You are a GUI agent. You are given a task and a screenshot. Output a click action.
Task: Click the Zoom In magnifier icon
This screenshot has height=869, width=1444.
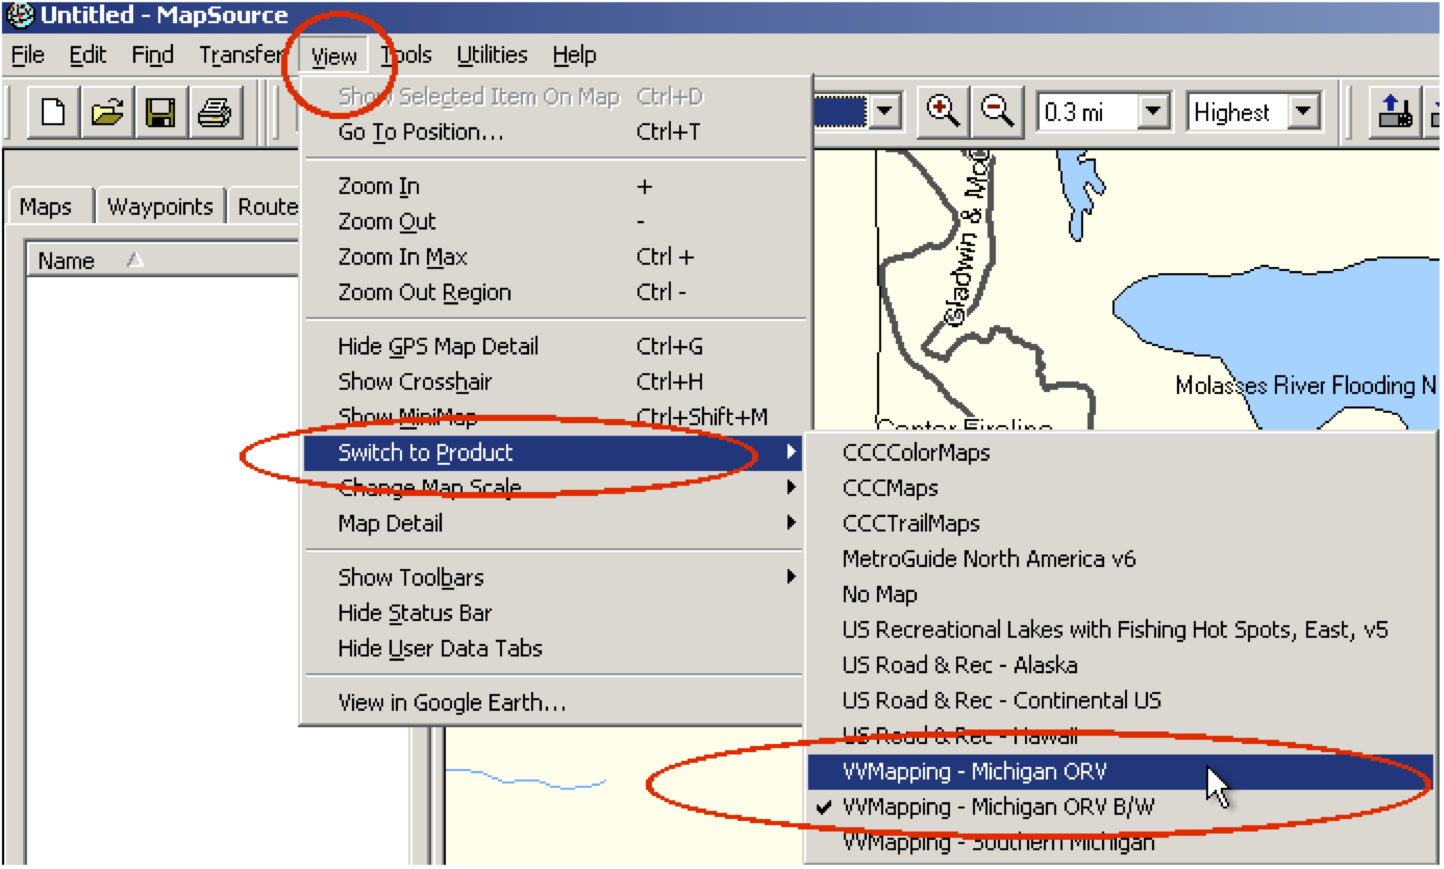[943, 111]
